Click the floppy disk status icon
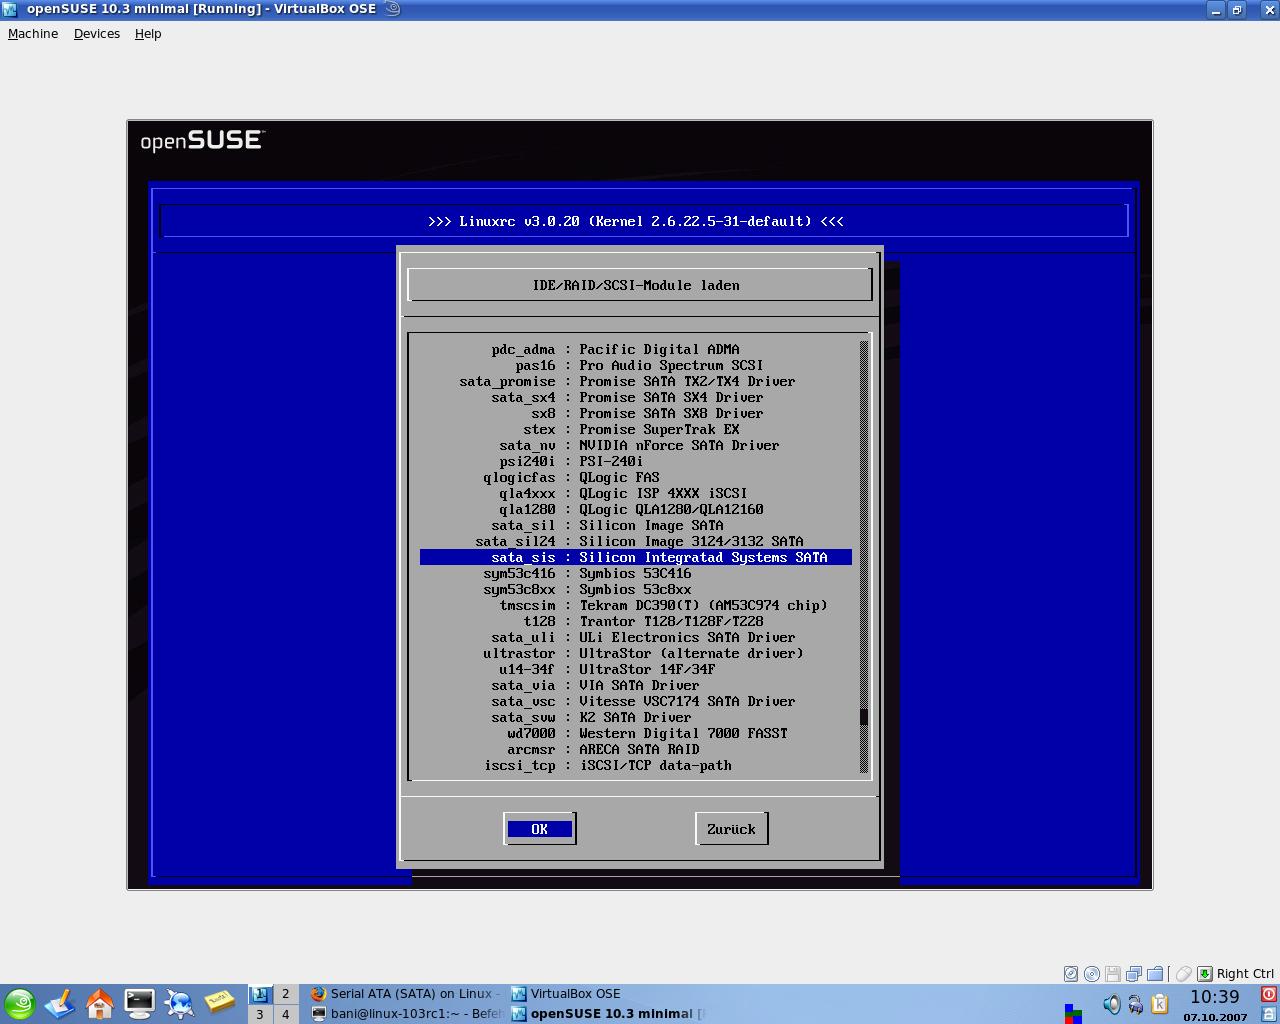Image resolution: width=1280 pixels, height=1024 pixels. coord(1113,973)
